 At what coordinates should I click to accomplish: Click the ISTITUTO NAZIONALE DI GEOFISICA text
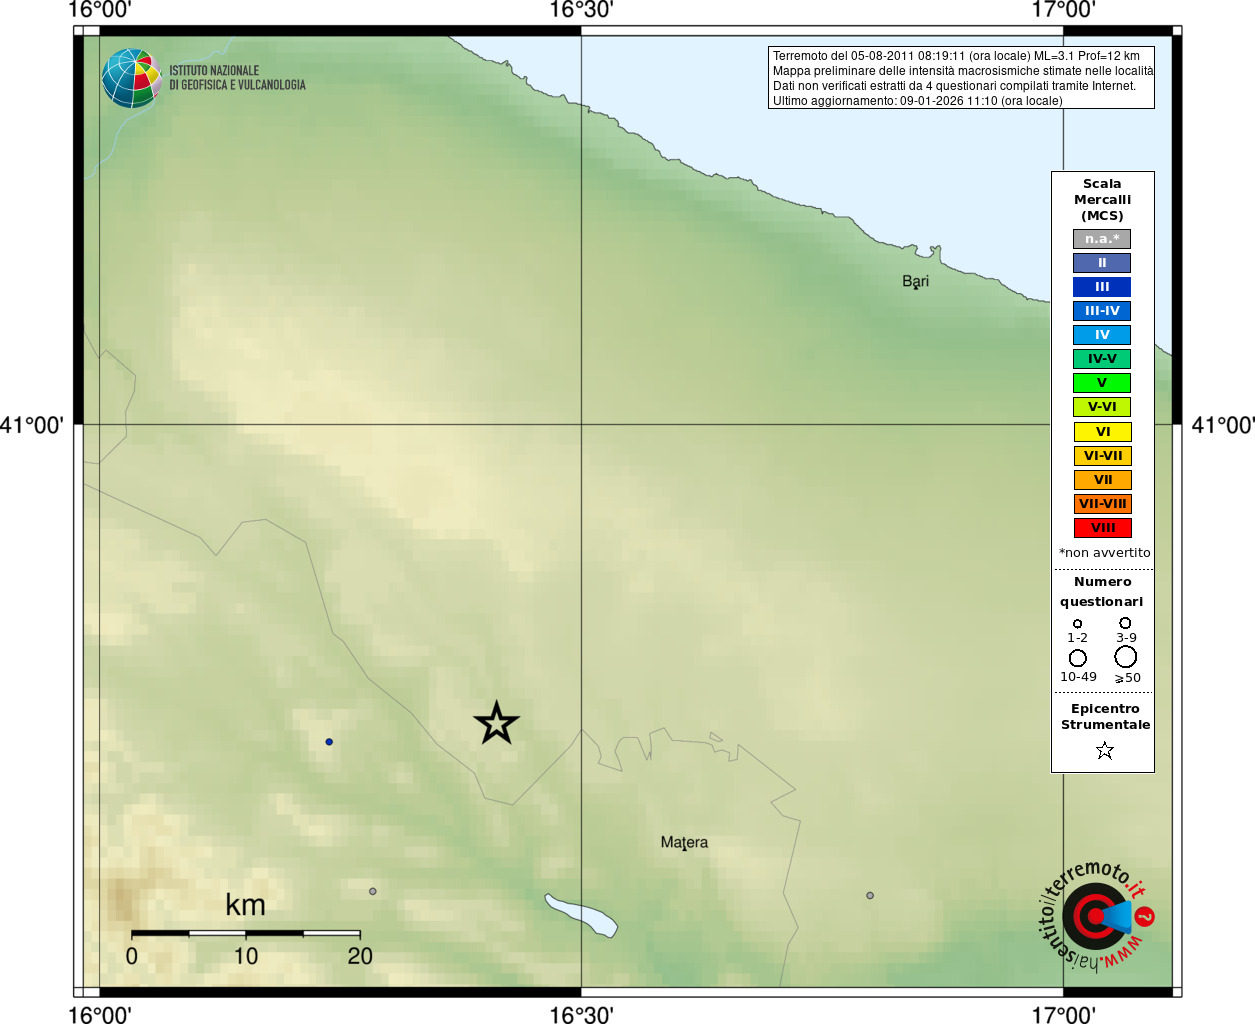(237, 78)
